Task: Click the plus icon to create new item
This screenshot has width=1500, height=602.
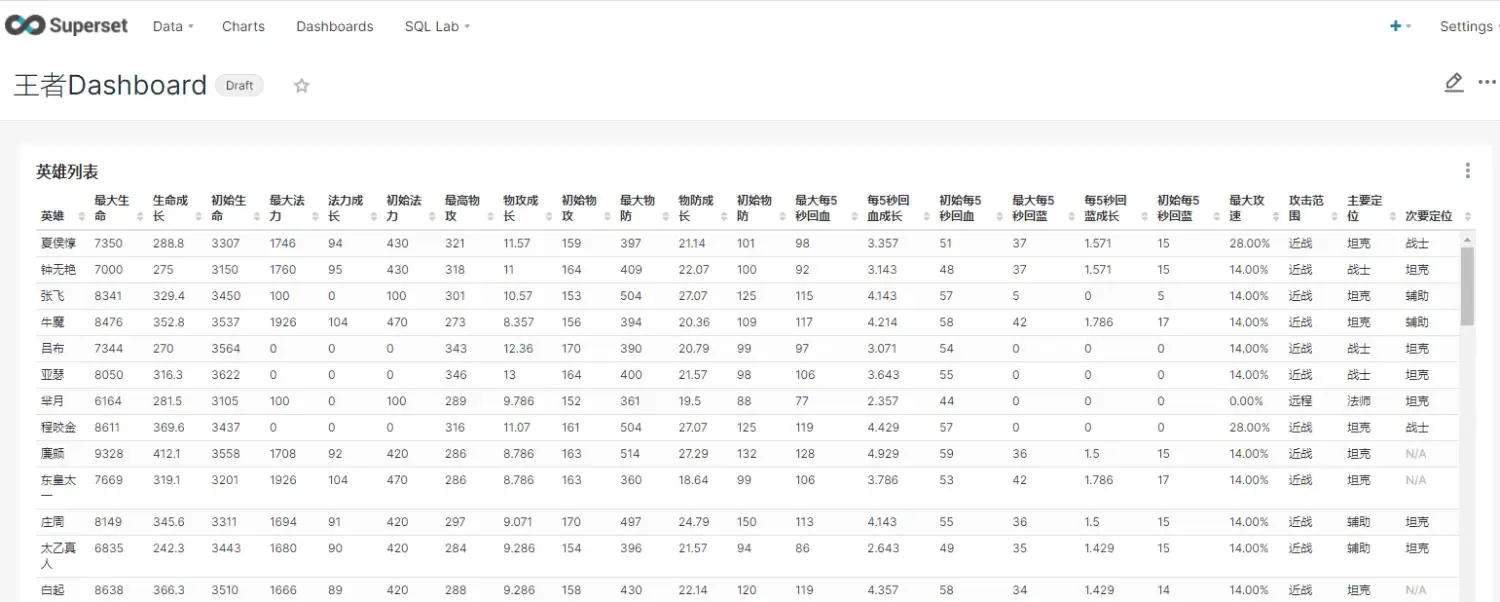Action: pyautogui.click(x=1395, y=26)
